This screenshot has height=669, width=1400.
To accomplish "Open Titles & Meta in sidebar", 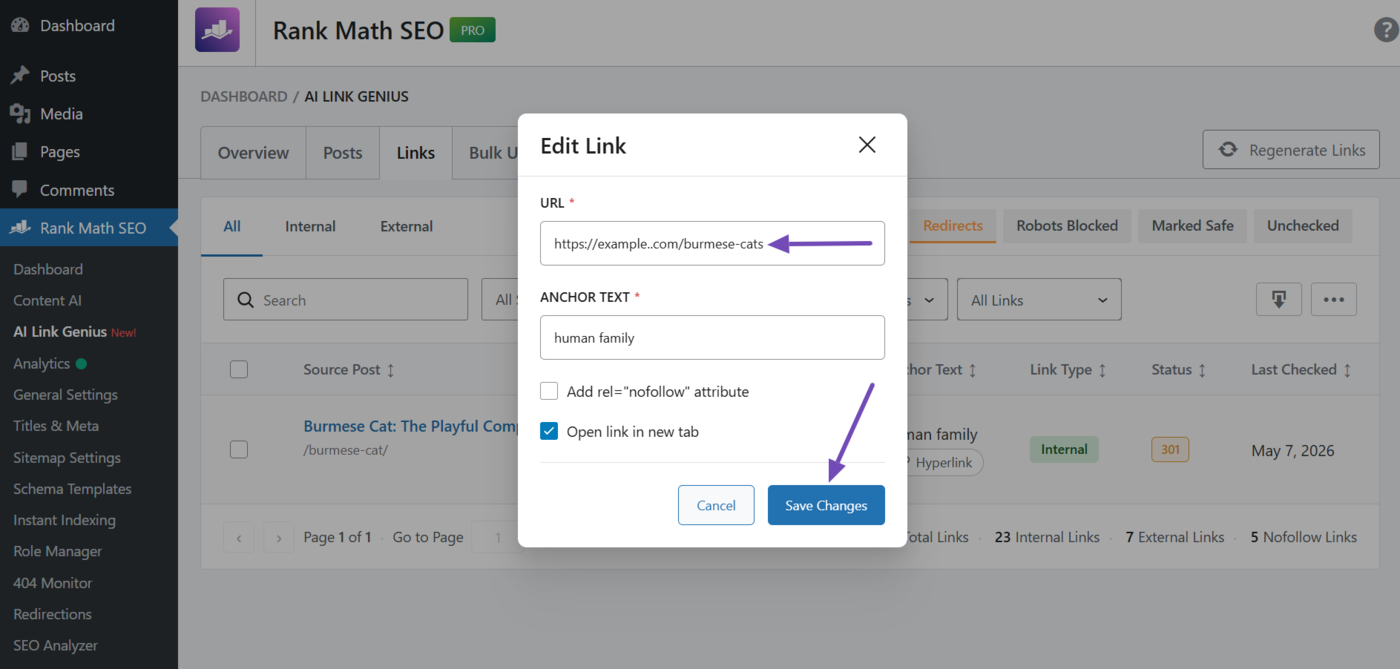I will pyautogui.click(x=56, y=426).
